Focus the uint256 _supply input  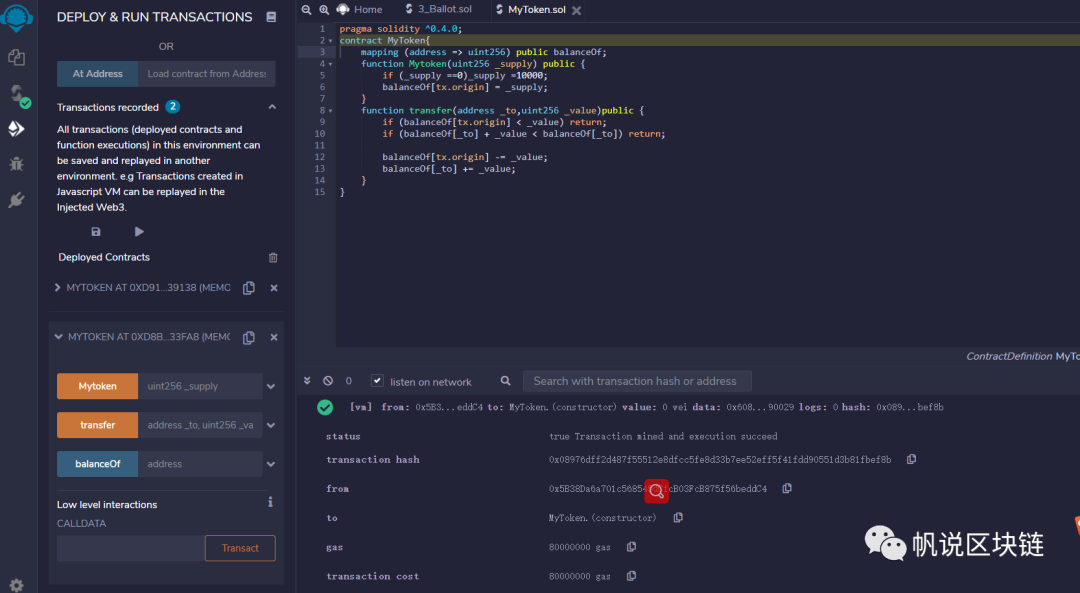200,386
